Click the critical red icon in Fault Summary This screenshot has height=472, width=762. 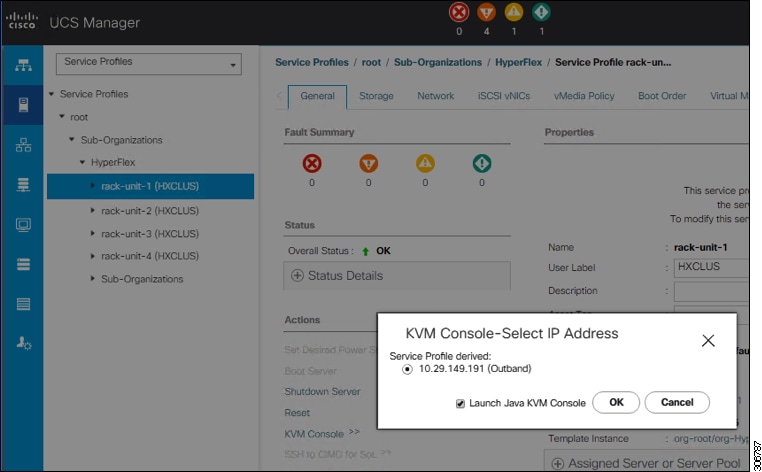click(x=312, y=163)
